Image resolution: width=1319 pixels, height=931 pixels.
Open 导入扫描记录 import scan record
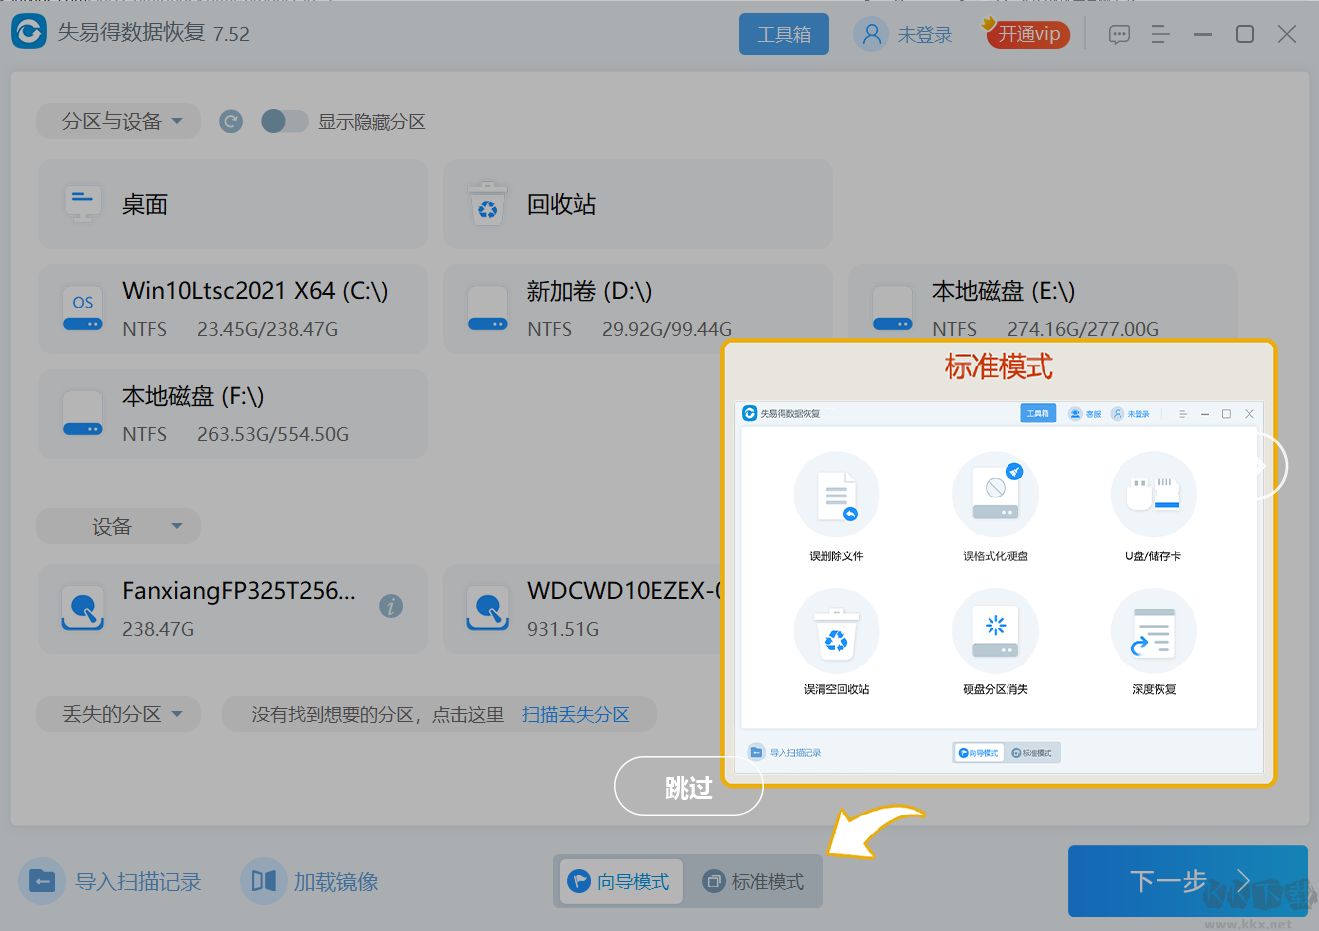click(111, 881)
